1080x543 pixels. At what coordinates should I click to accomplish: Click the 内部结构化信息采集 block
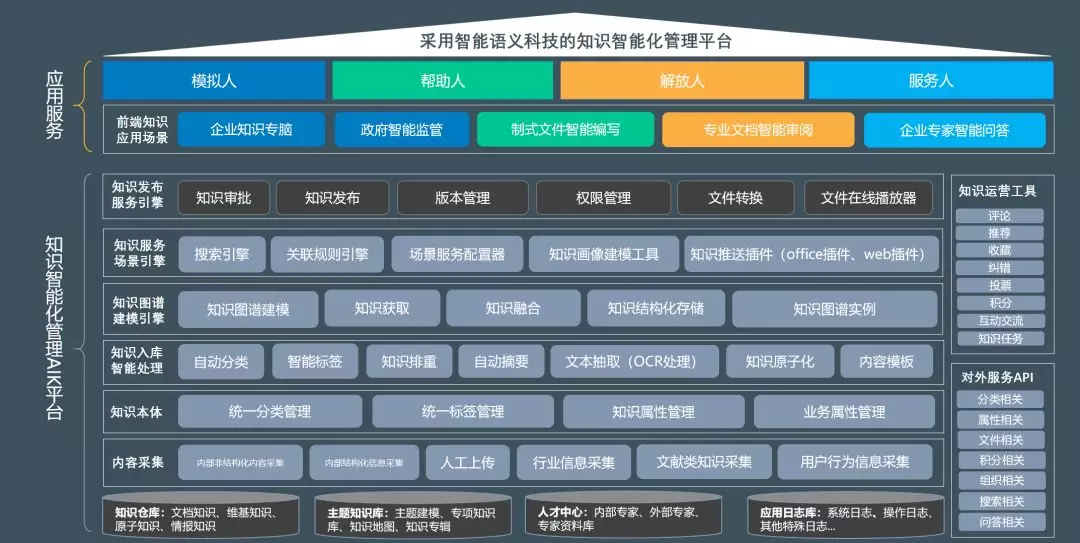point(364,462)
